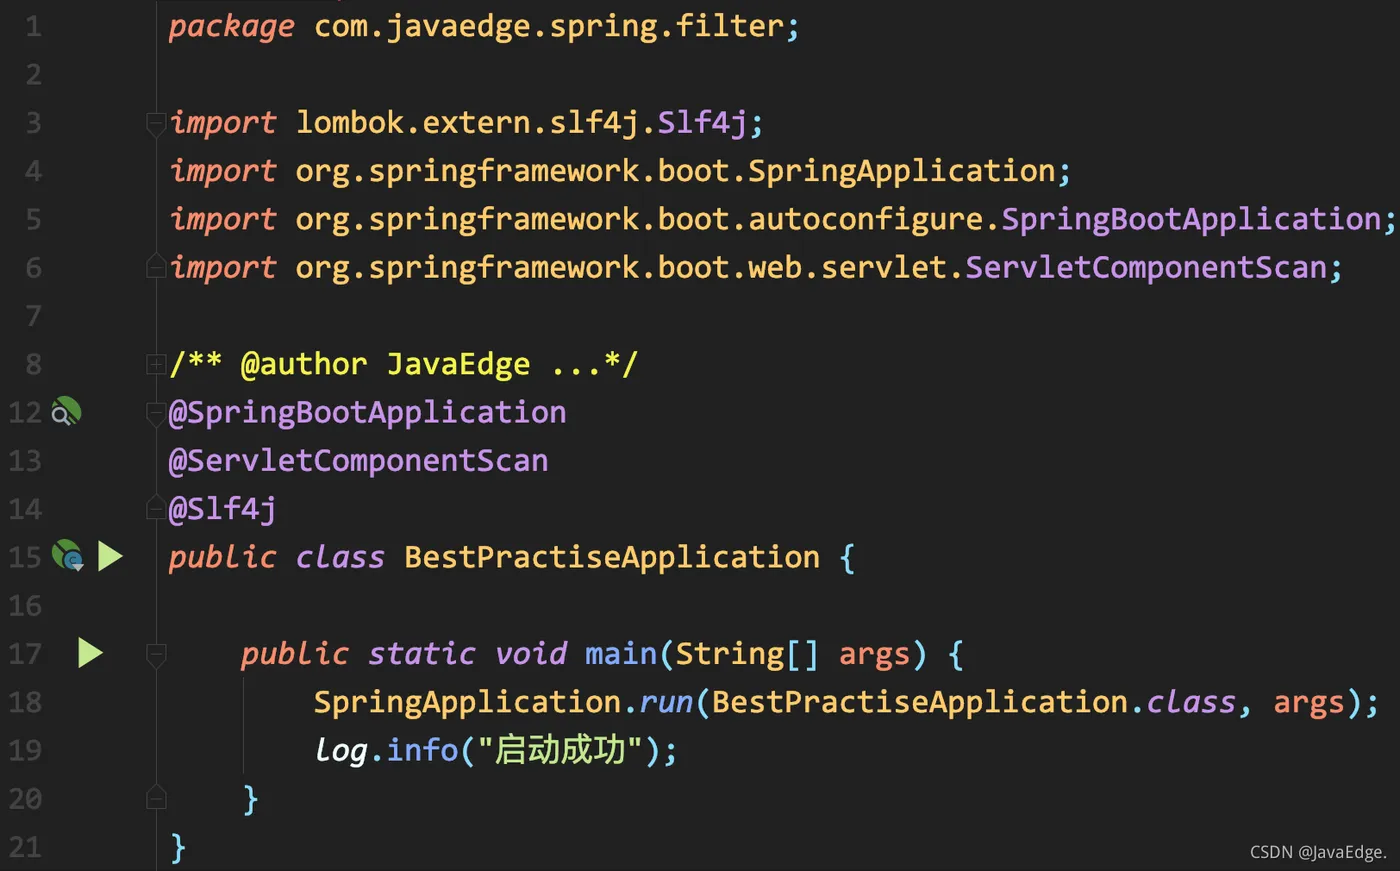Click the "启动成功" string literal

pyautogui.click(x=559, y=750)
